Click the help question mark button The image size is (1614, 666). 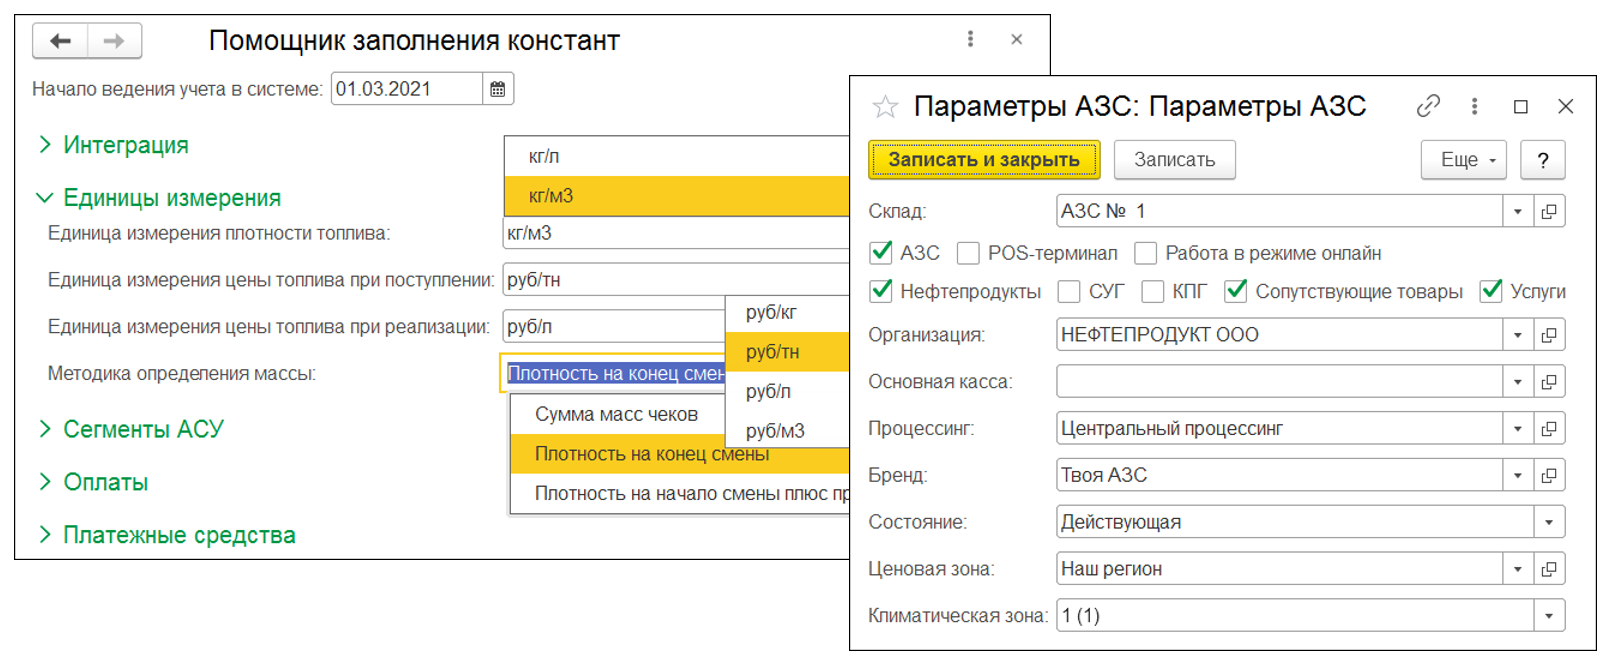(x=1542, y=160)
